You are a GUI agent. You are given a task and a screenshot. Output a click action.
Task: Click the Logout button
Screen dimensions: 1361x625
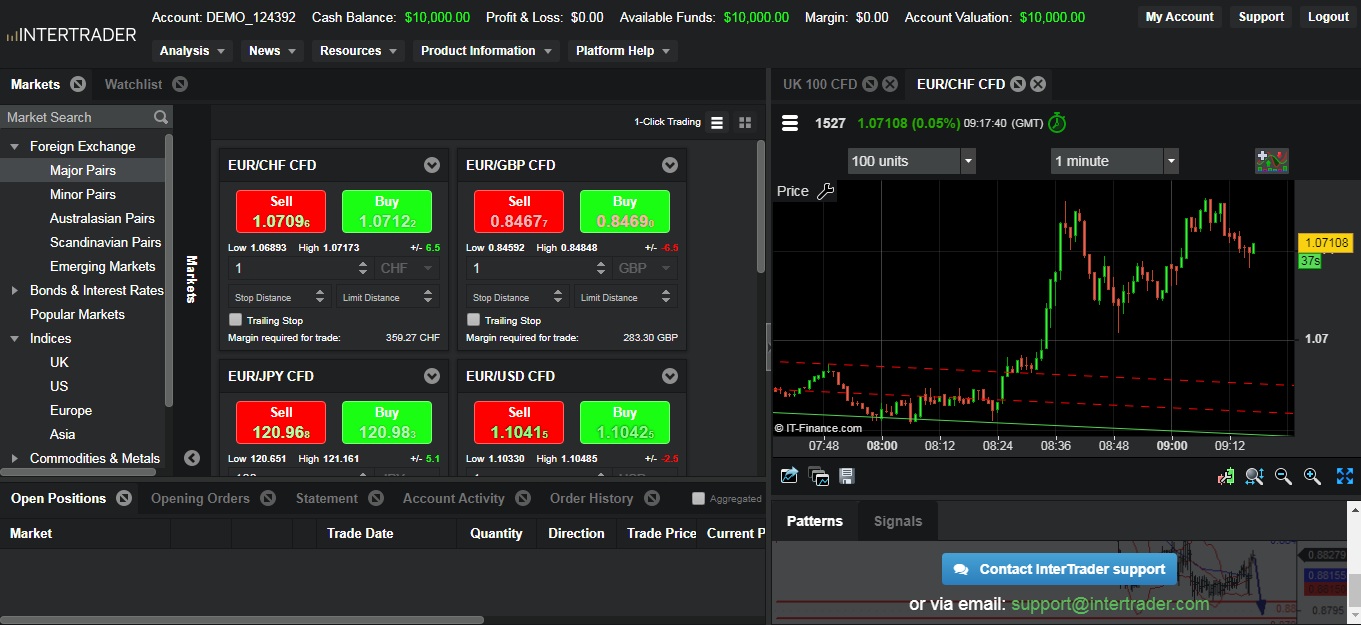1328,17
